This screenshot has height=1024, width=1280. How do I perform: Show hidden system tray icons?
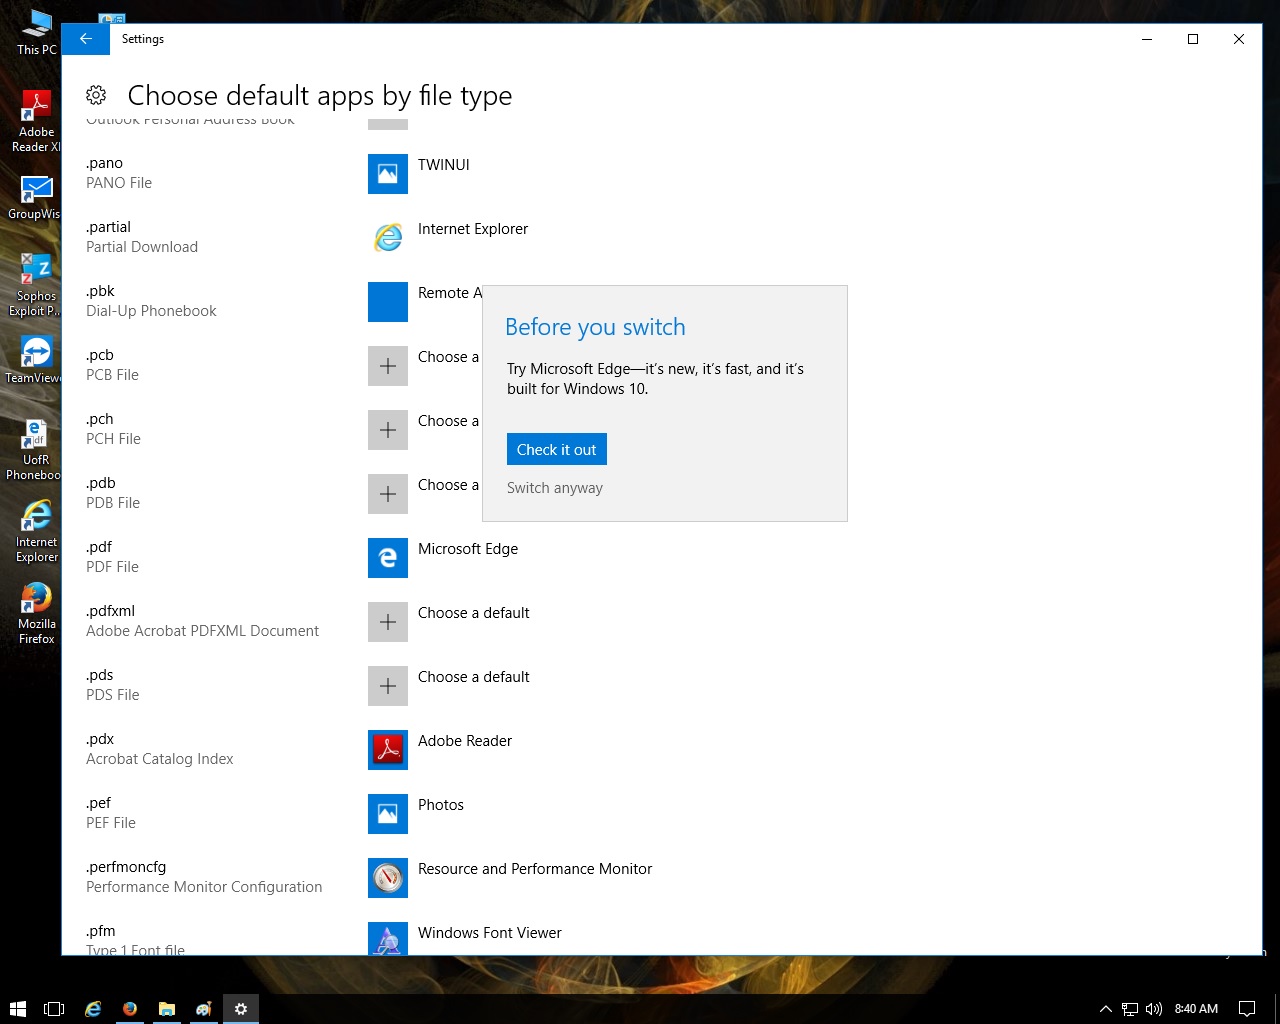(1105, 1009)
